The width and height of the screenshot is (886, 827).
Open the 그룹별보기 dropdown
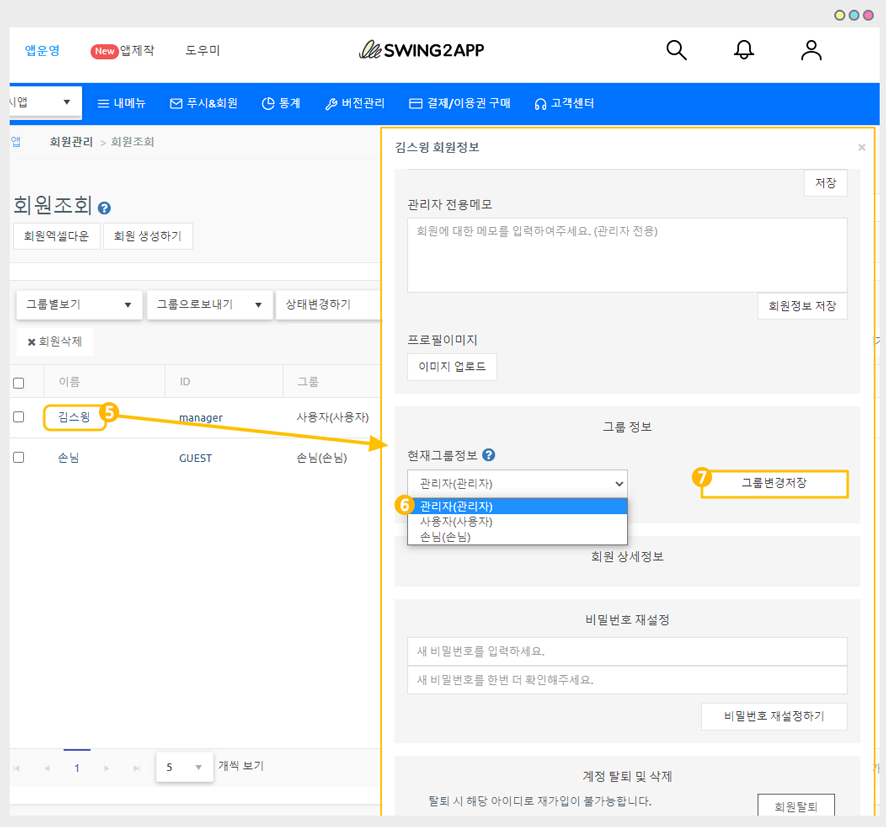79,304
